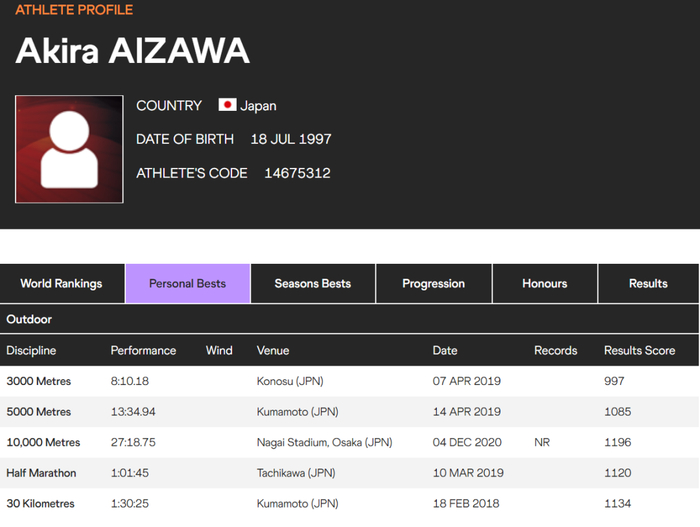Click the NR record marker

pyautogui.click(x=543, y=442)
